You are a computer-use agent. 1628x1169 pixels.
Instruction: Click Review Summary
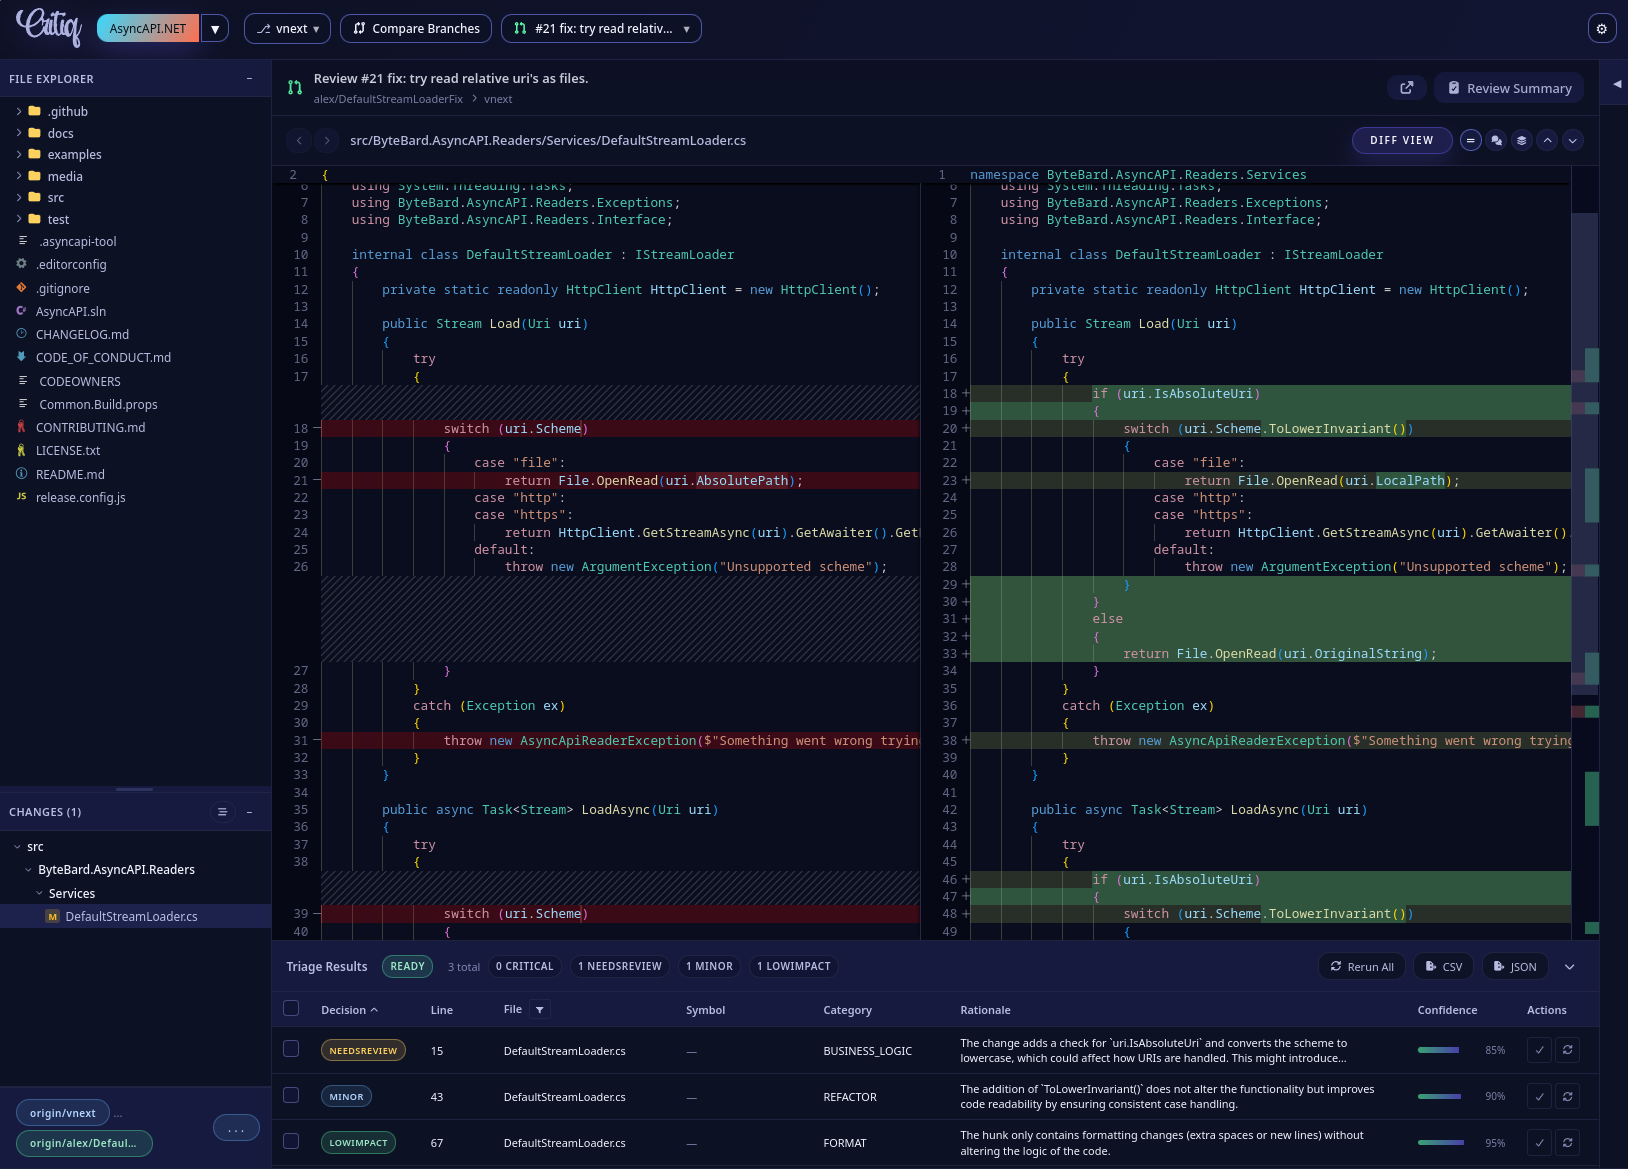pos(1508,88)
